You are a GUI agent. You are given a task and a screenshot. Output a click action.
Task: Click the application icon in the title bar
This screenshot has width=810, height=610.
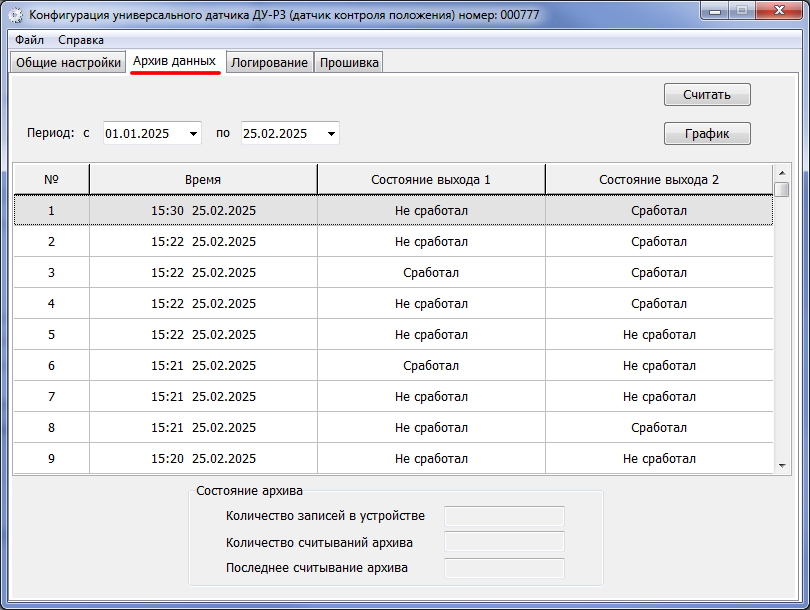click(15, 15)
